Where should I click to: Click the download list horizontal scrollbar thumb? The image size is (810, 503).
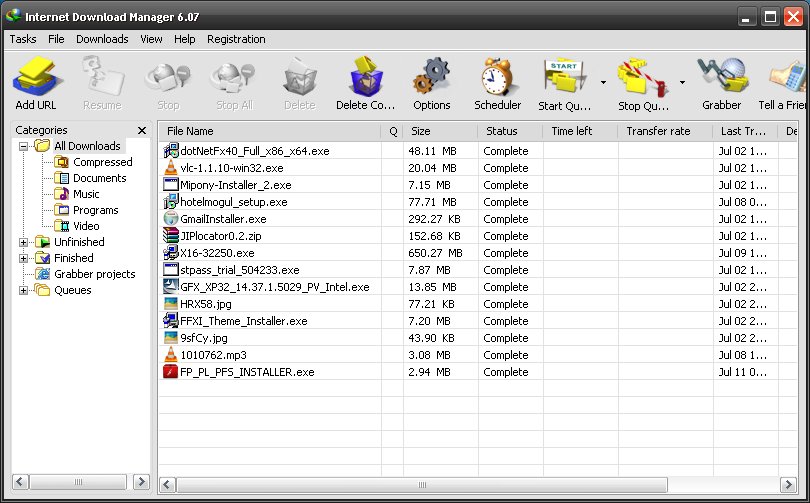(422, 485)
